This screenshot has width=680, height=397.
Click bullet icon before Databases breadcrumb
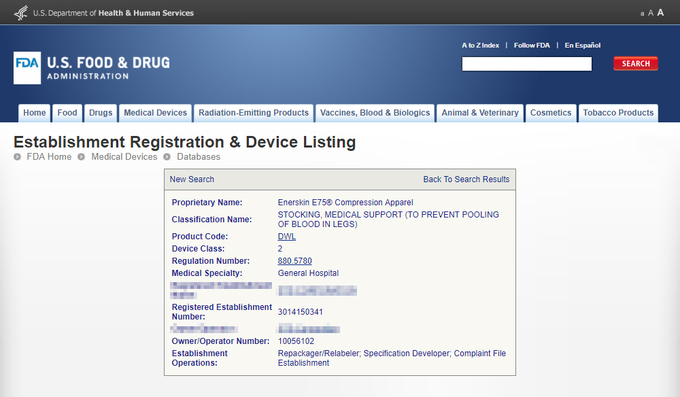click(167, 157)
